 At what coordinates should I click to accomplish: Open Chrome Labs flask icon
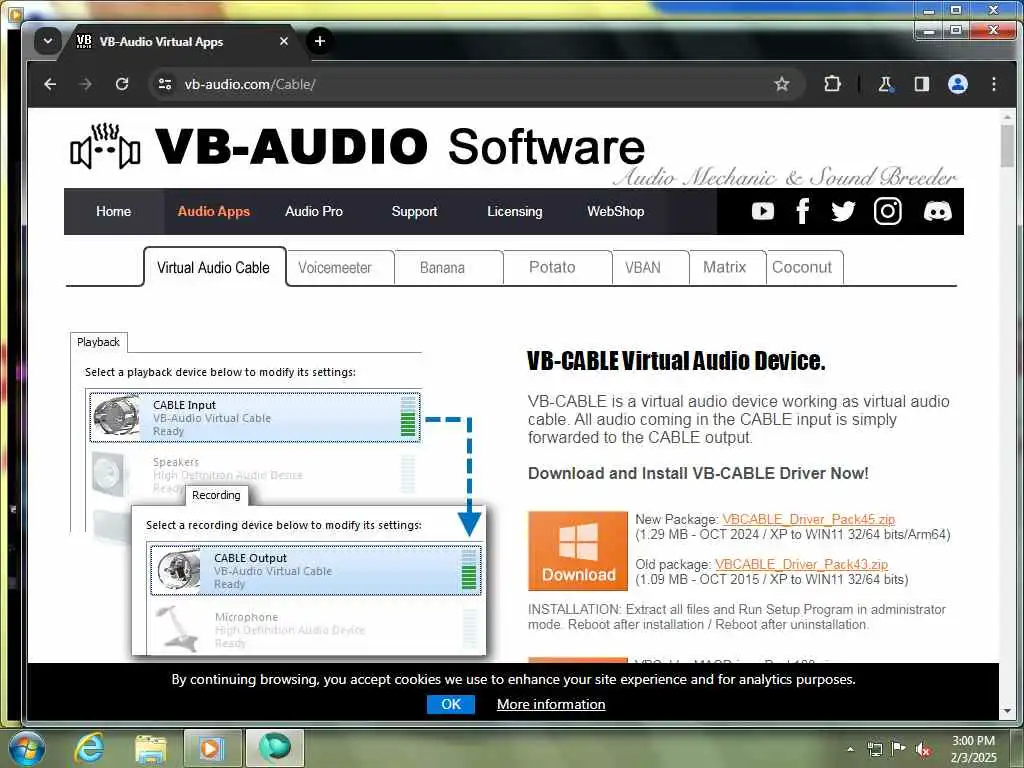pos(885,84)
